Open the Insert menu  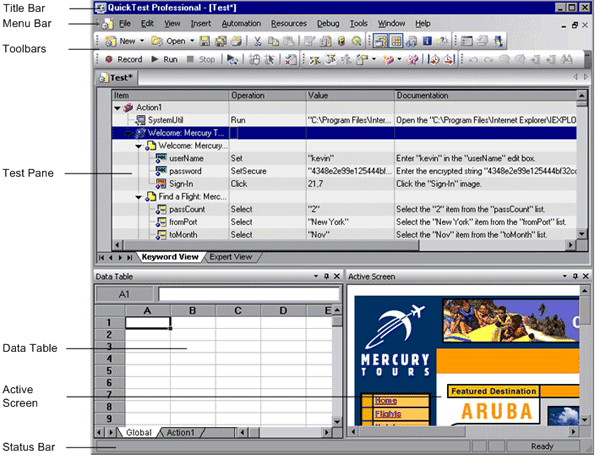201,24
